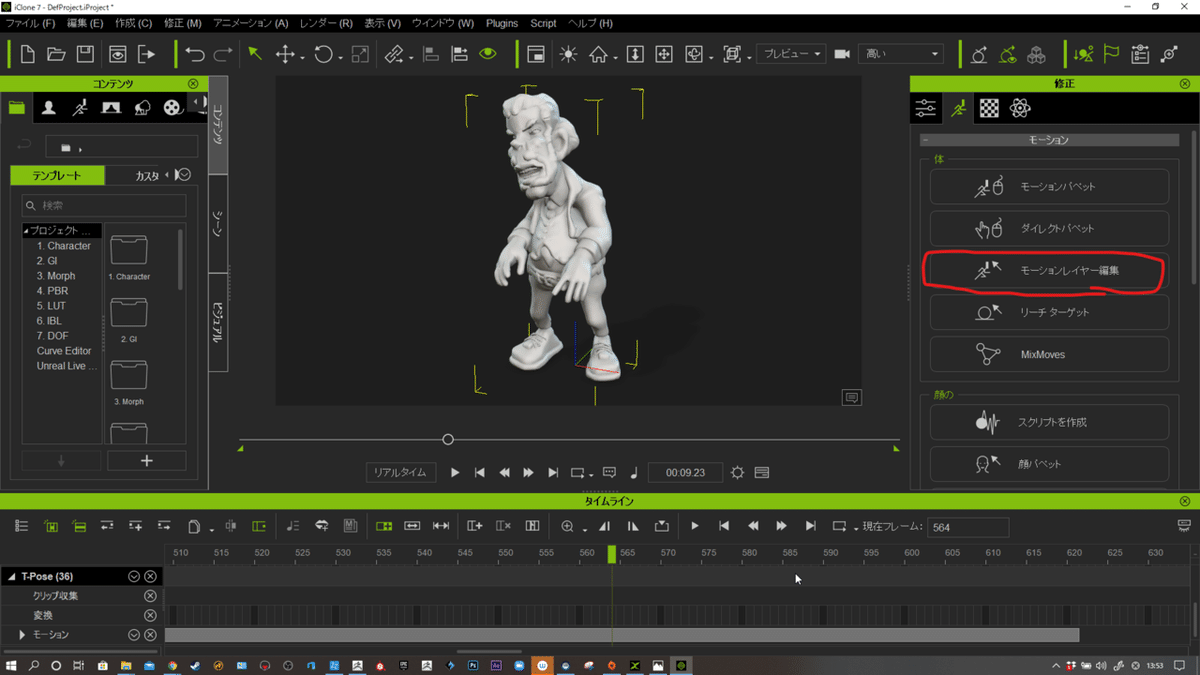Open the 高い quality dropdown
The image size is (1200, 675).
[x=902, y=54]
